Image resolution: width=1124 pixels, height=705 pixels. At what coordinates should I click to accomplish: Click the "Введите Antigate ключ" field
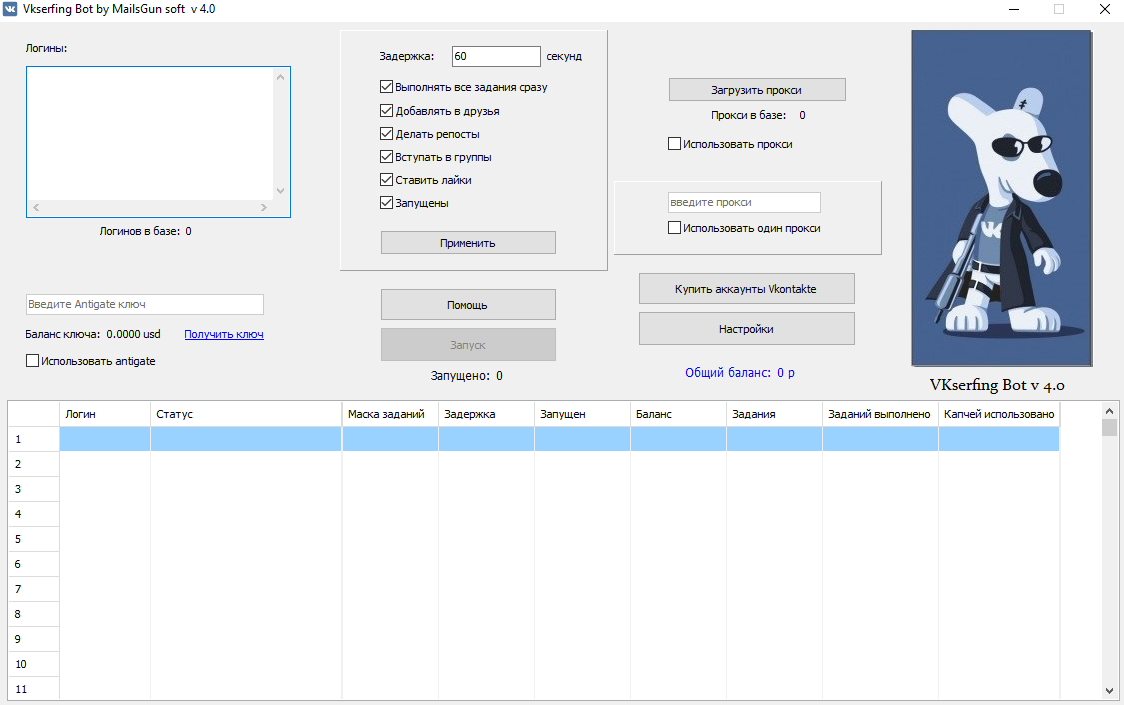point(145,304)
